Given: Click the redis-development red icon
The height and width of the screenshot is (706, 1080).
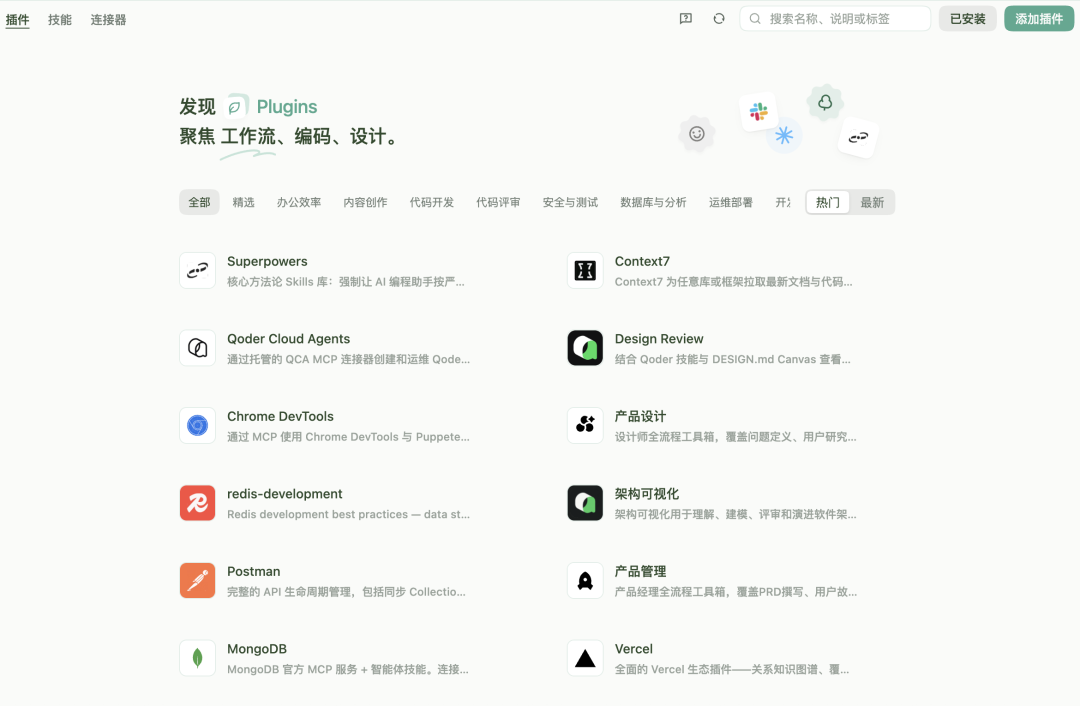Looking at the screenshot, I should click(x=198, y=503).
